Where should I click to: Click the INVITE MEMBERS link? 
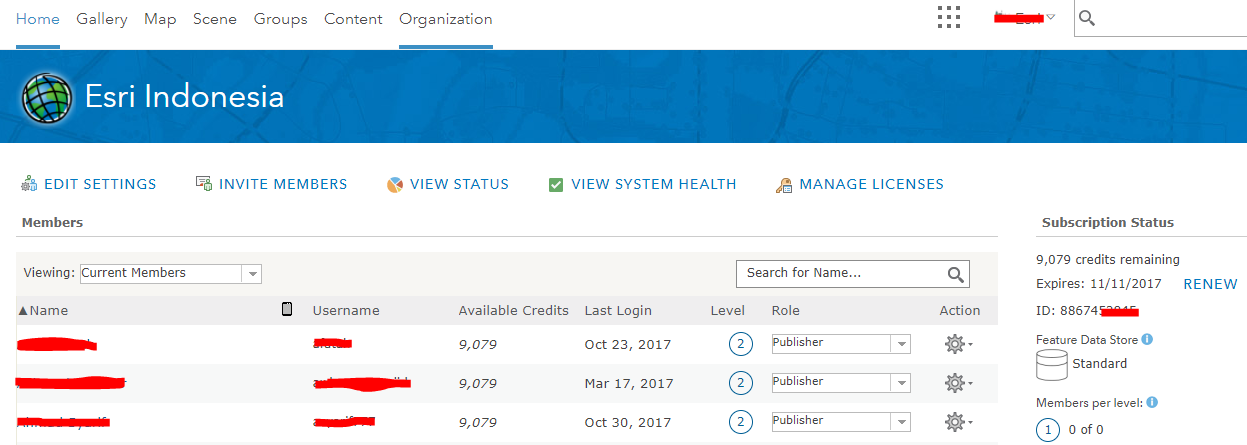tap(283, 184)
